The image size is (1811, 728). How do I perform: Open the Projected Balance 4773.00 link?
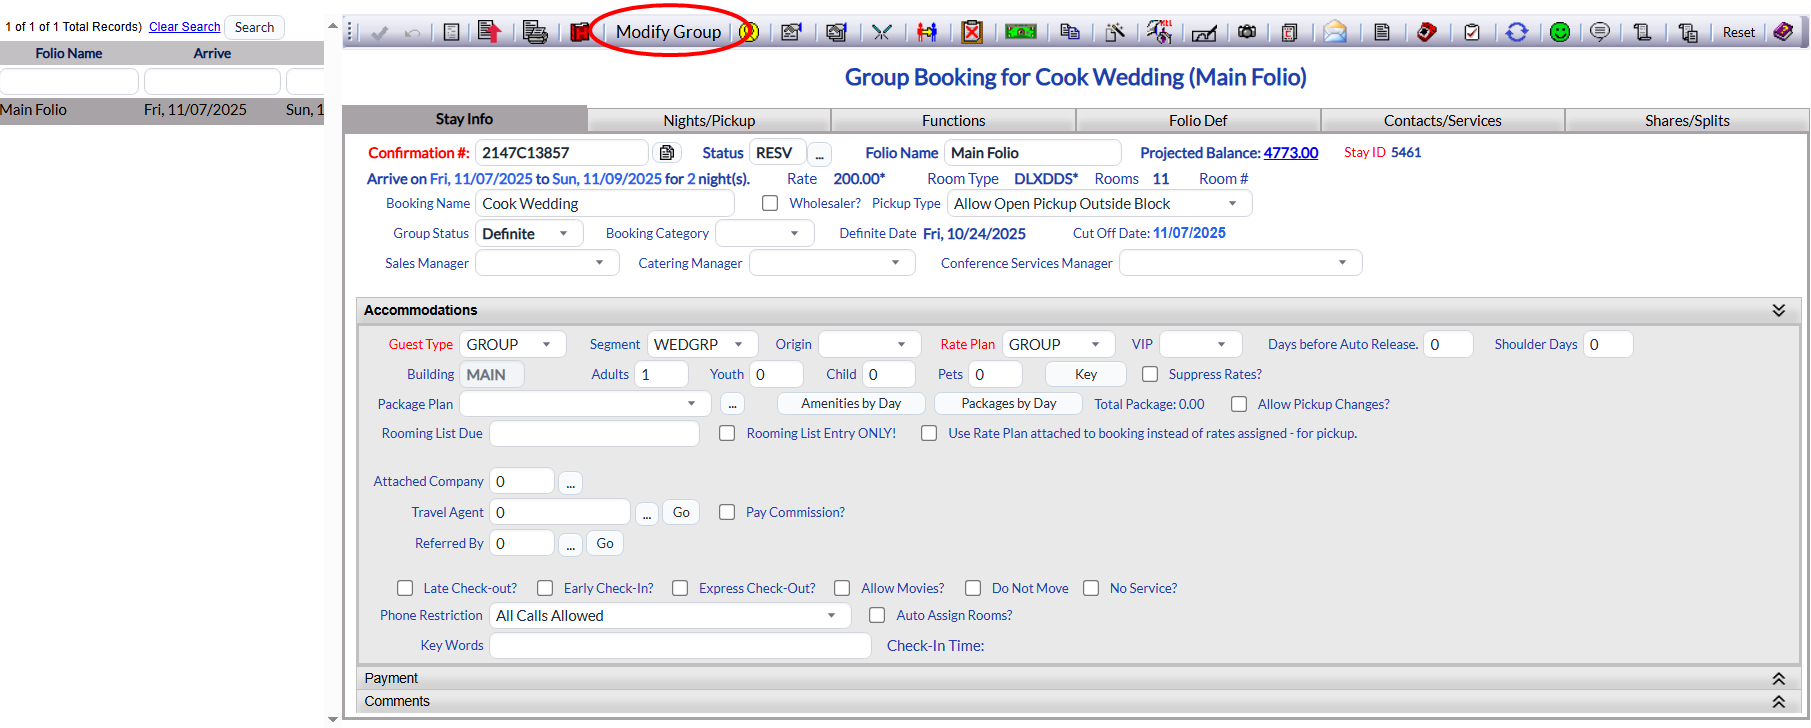point(1290,153)
